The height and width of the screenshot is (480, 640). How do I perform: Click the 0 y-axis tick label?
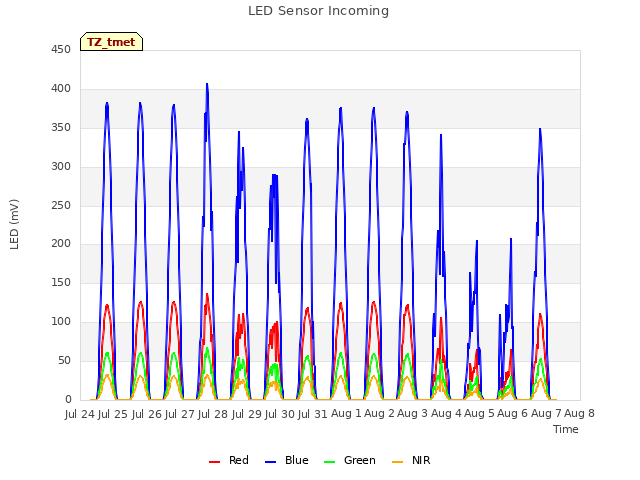click(x=68, y=399)
